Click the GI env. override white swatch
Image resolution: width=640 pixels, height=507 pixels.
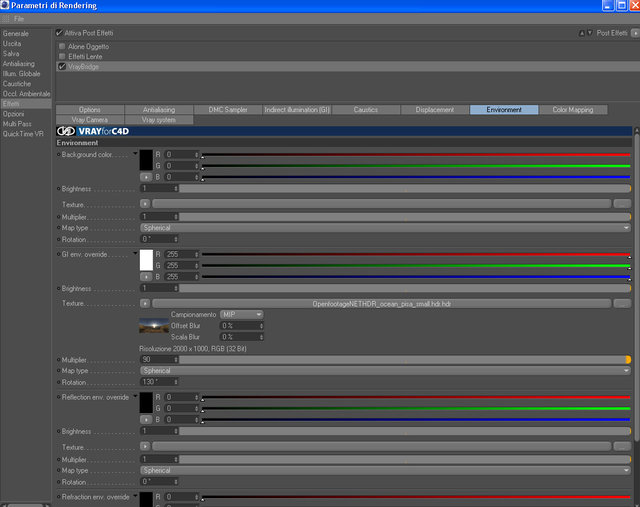coord(146,260)
